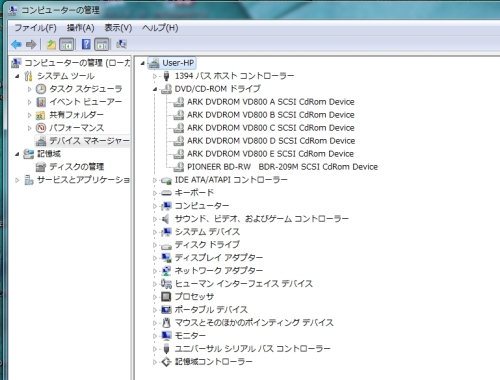Select ディスクの管理 in left tree
Screen dimensions: 500x380
coord(77,167)
